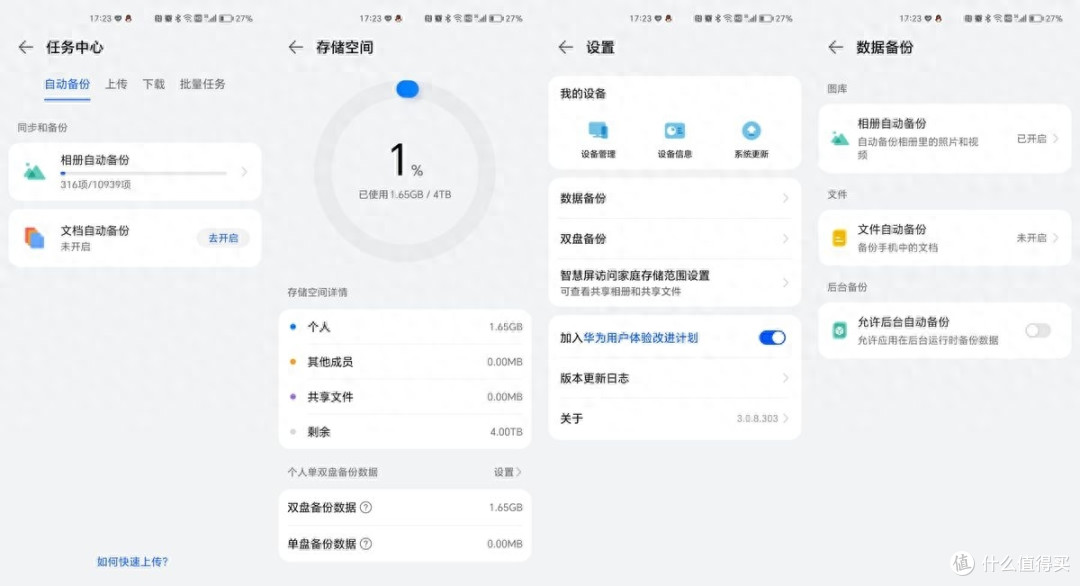The height and width of the screenshot is (586, 1080).
Task: Tap gallery icon in 数据备份 相册自动备份
Action: [839, 138]
